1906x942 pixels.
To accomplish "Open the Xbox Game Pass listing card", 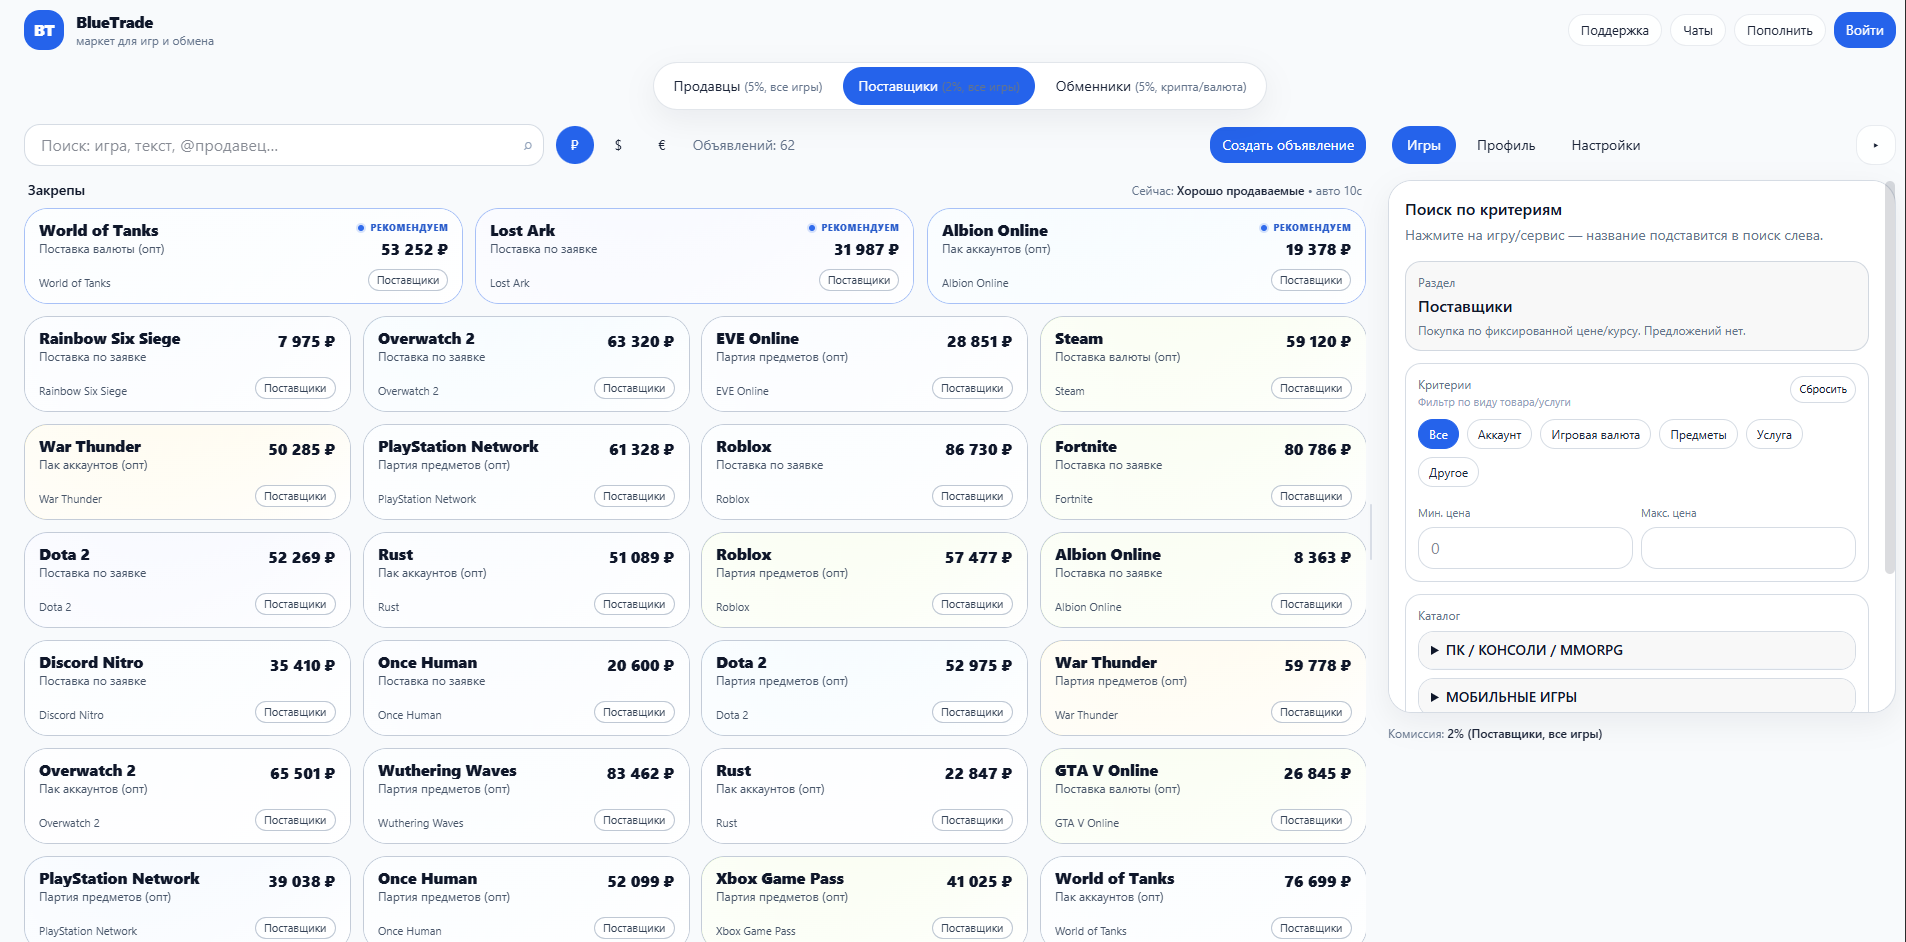I will click(864, 899).
